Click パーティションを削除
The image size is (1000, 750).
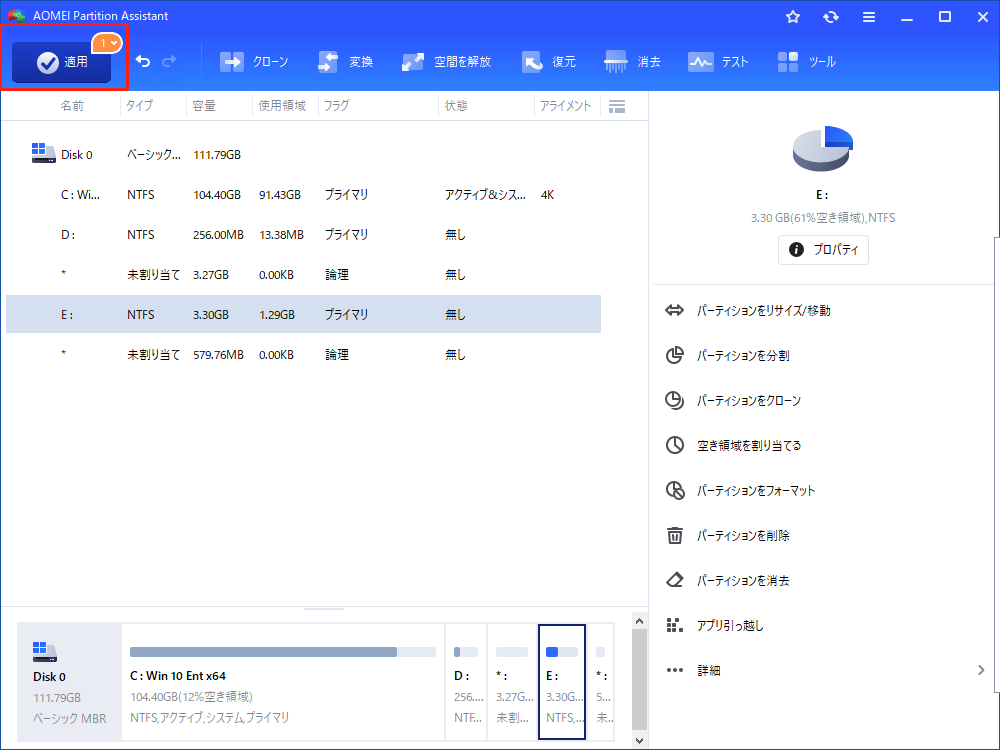[x=743, y=536]
